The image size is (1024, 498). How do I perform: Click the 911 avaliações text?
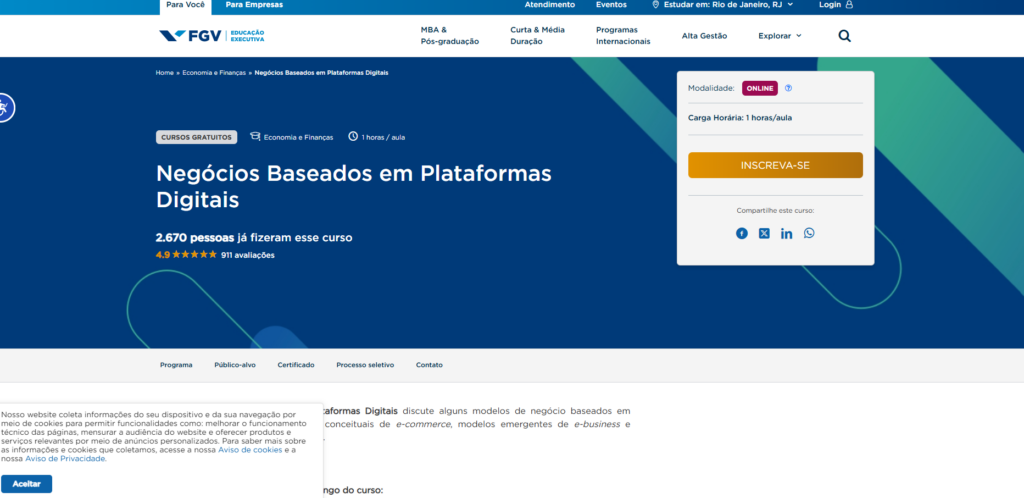click(248, 255)
